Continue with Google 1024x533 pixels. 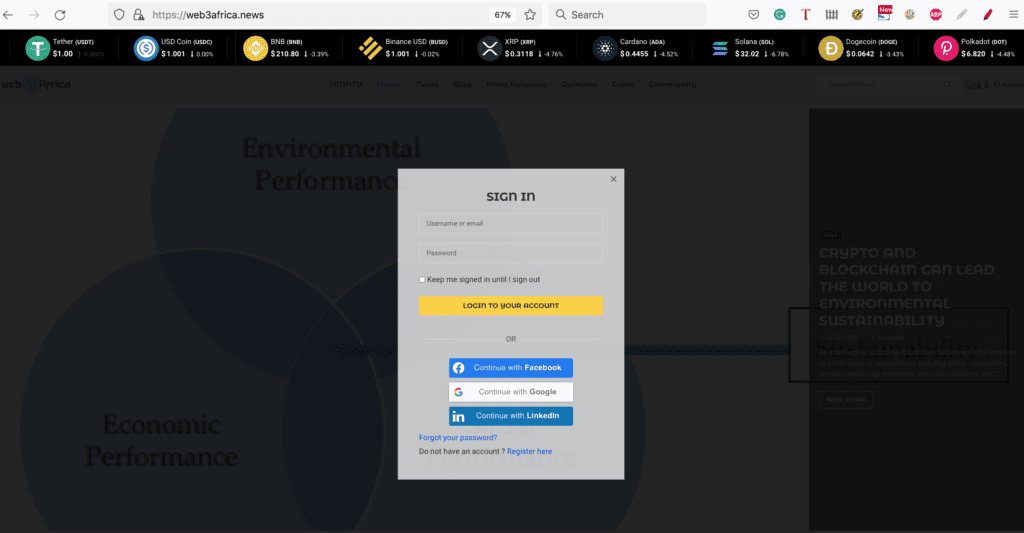point(511,392)
